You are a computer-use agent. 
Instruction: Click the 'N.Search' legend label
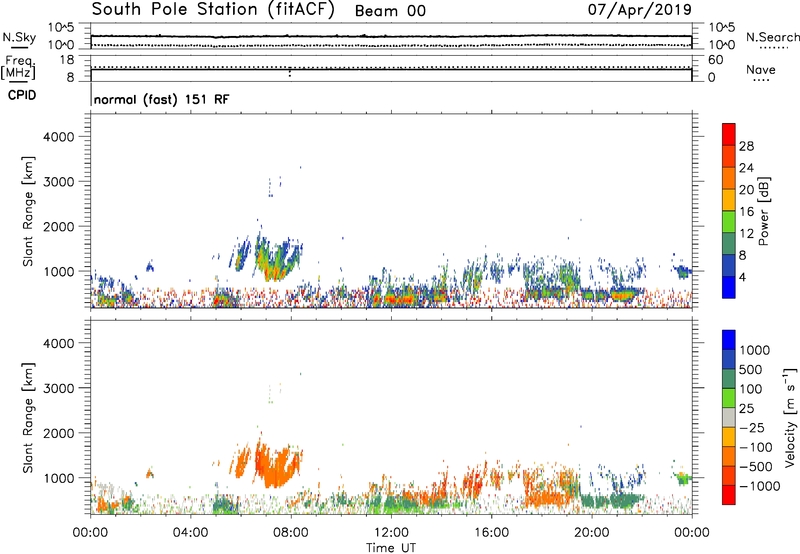pyautogui.click(x=772, y=37)
